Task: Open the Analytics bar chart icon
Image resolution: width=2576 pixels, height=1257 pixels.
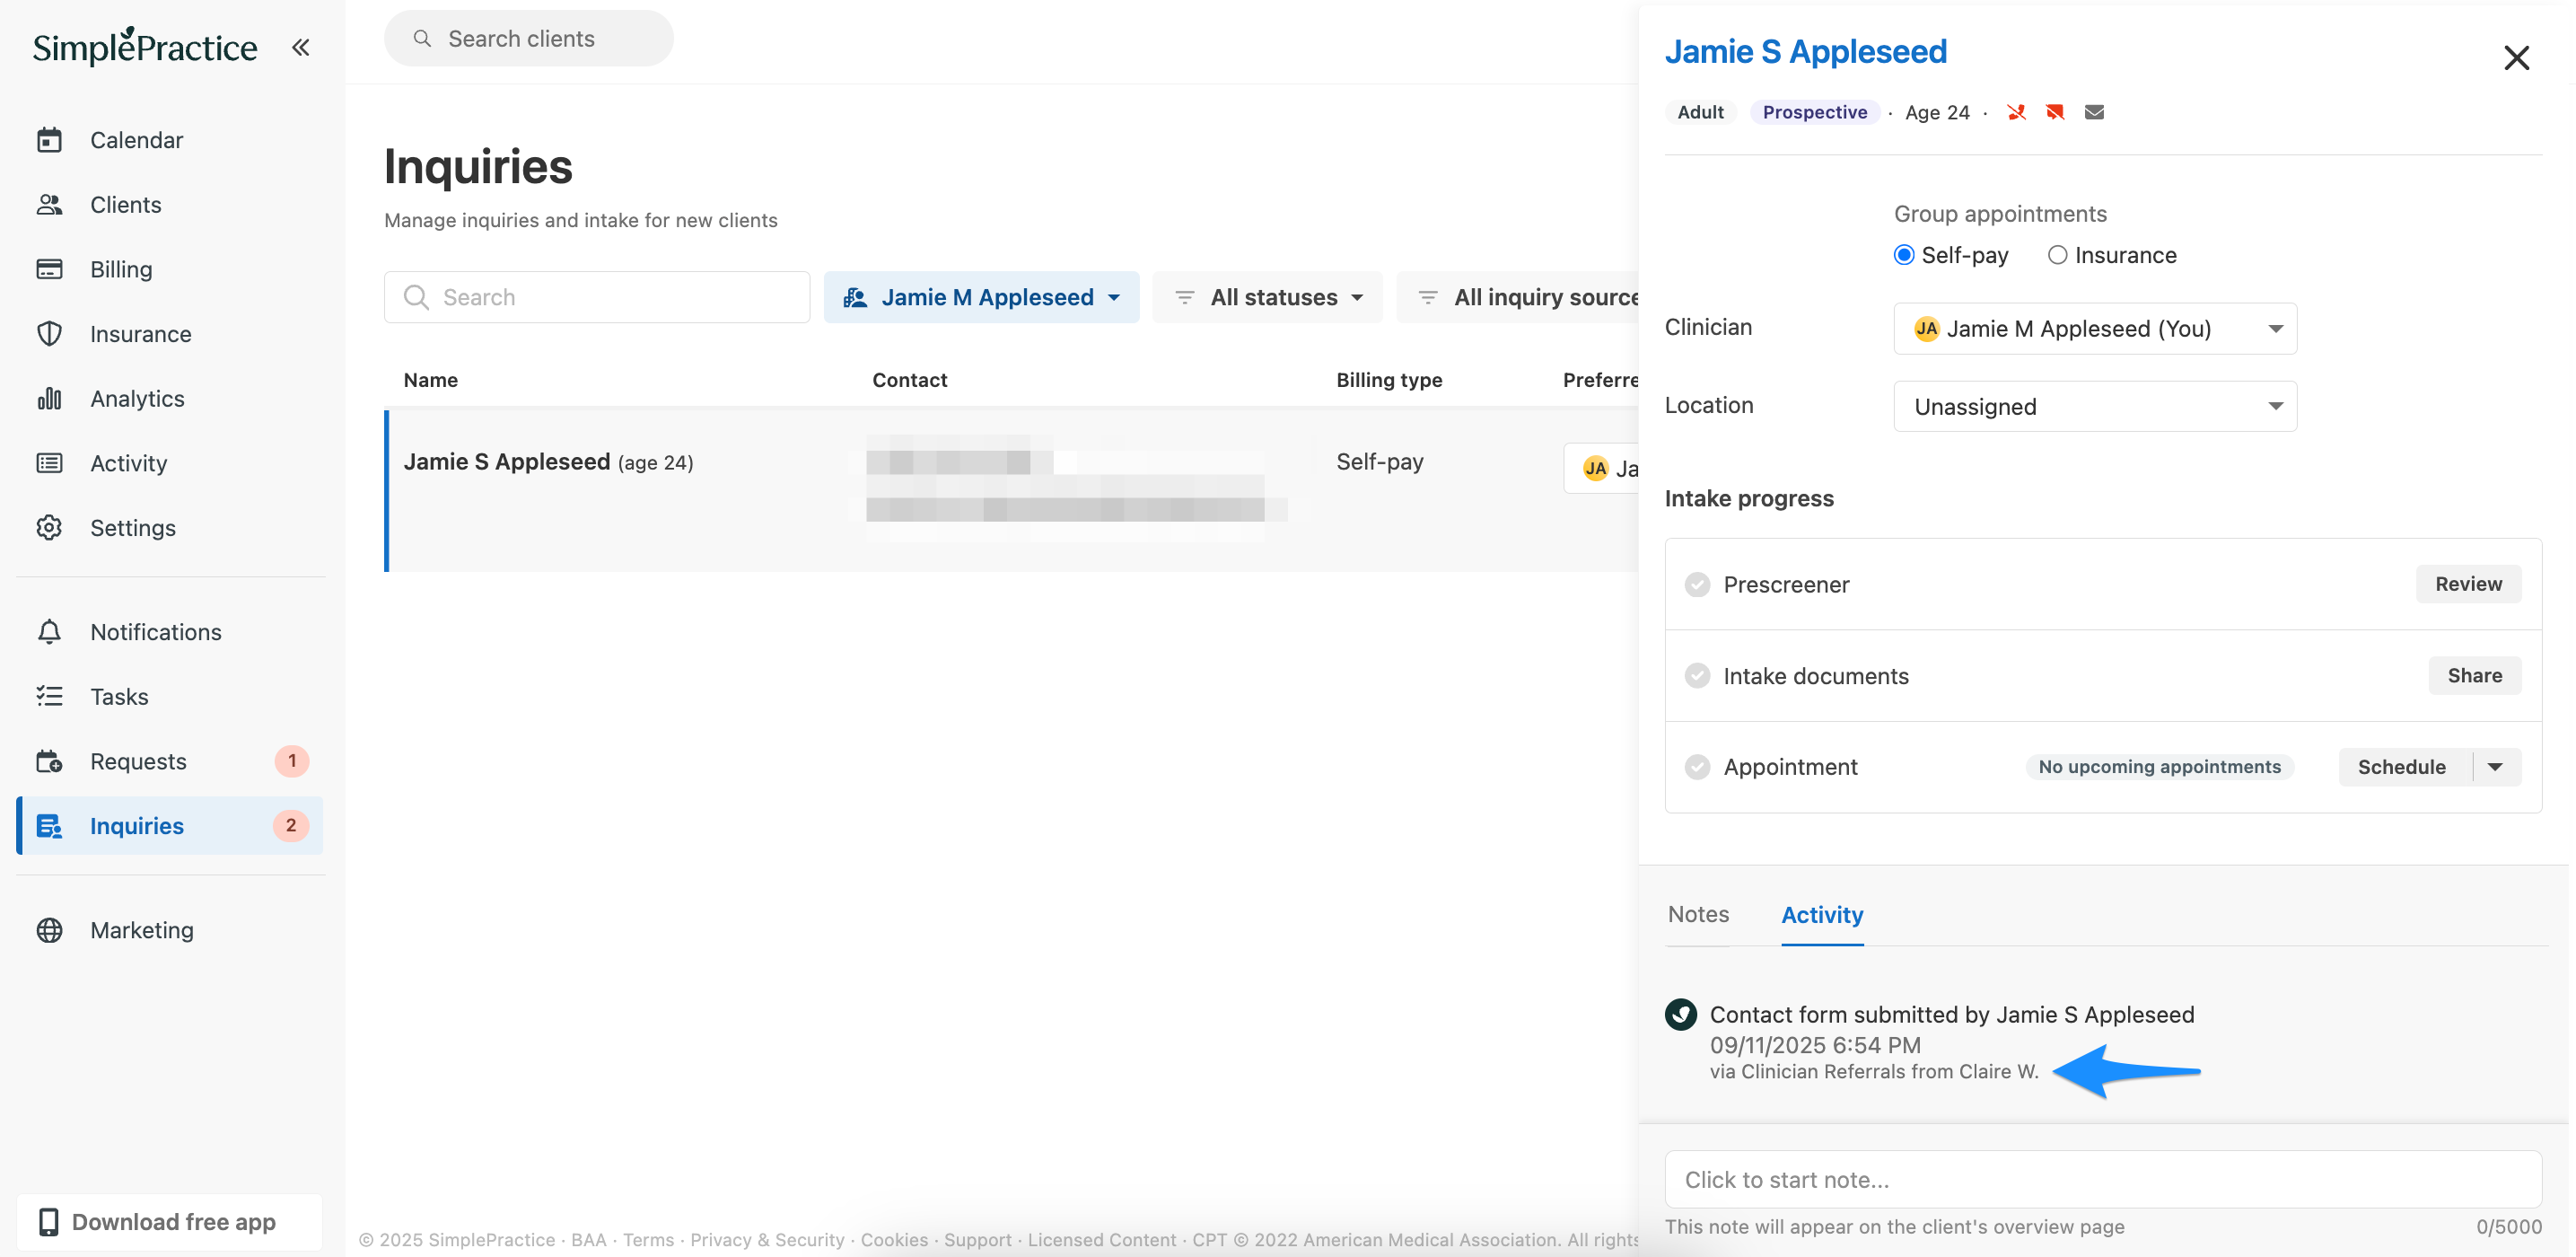Action: (x=49, y=398)
